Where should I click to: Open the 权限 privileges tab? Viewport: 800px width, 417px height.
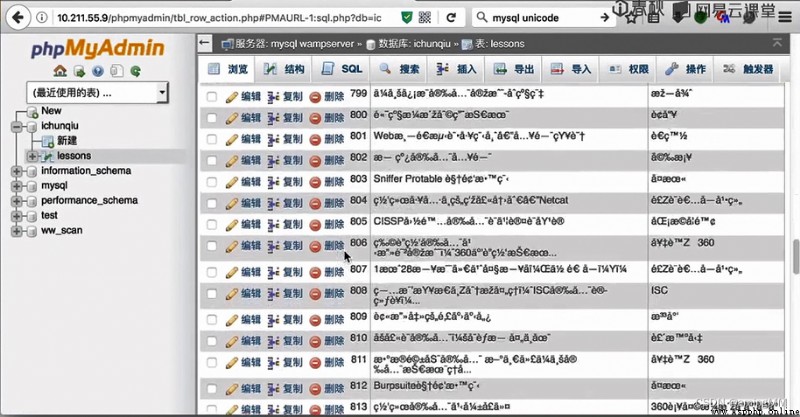click(629, 69)
